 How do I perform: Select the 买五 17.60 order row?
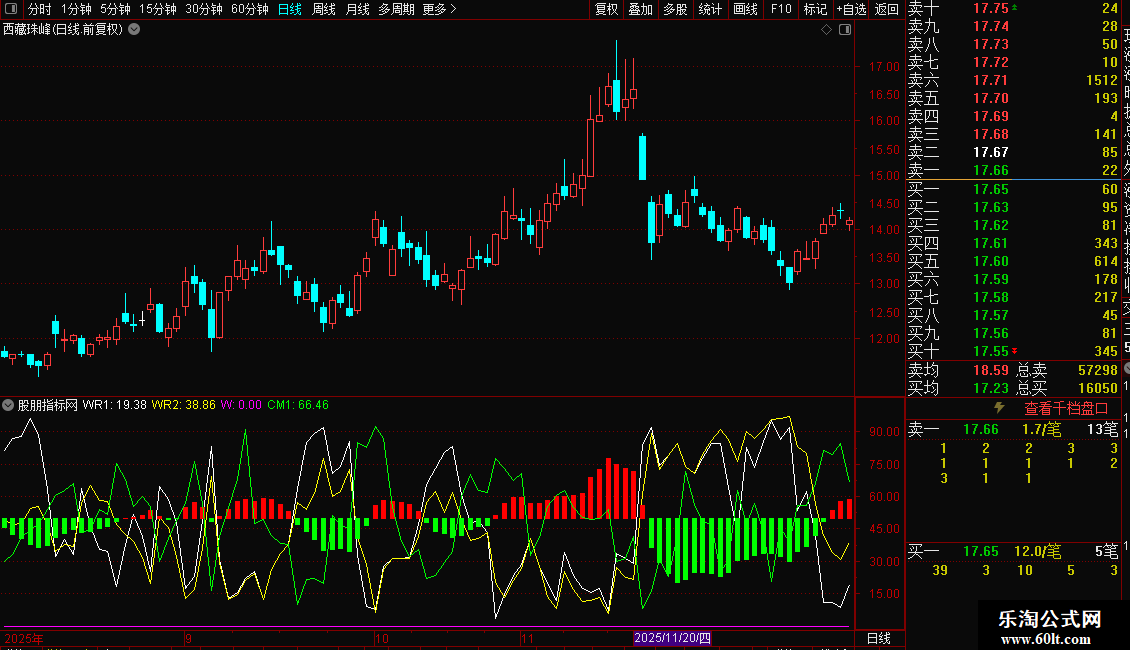point(1013,261)
